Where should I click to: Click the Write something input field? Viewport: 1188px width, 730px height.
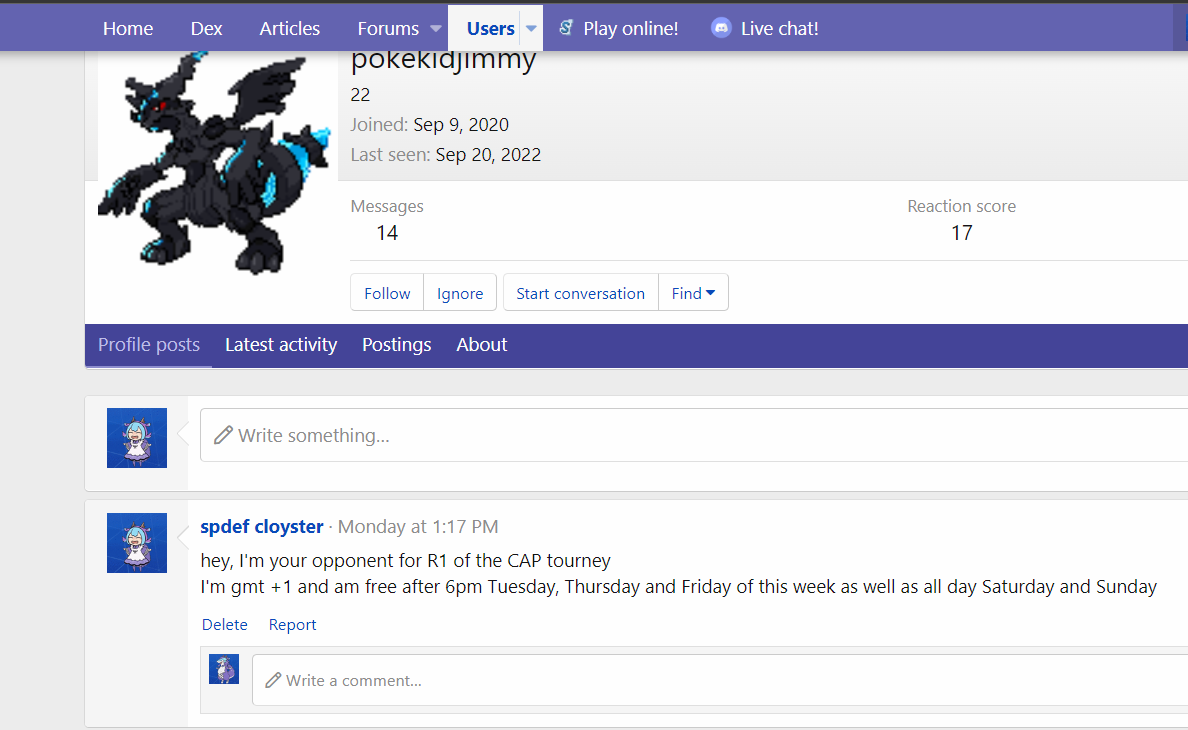point(693,435)
